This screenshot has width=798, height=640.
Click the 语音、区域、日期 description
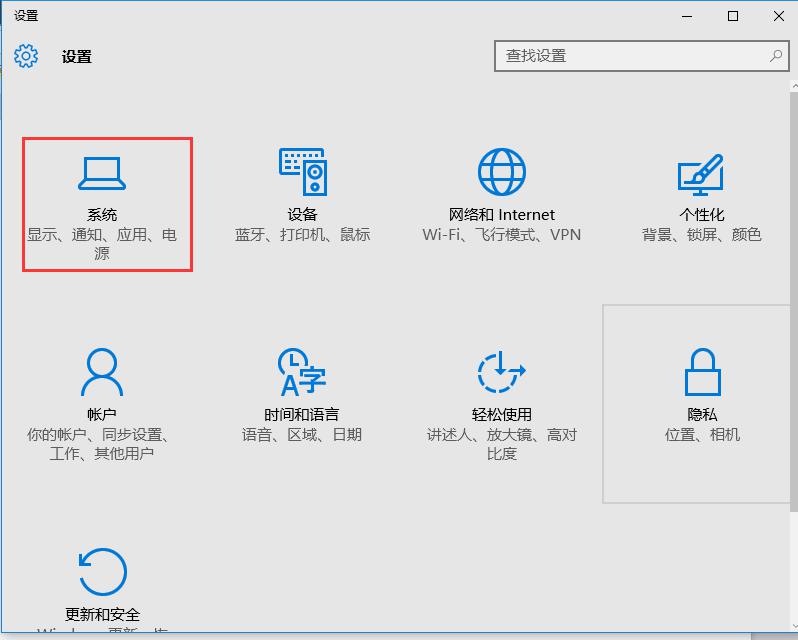tap(302, 434)
